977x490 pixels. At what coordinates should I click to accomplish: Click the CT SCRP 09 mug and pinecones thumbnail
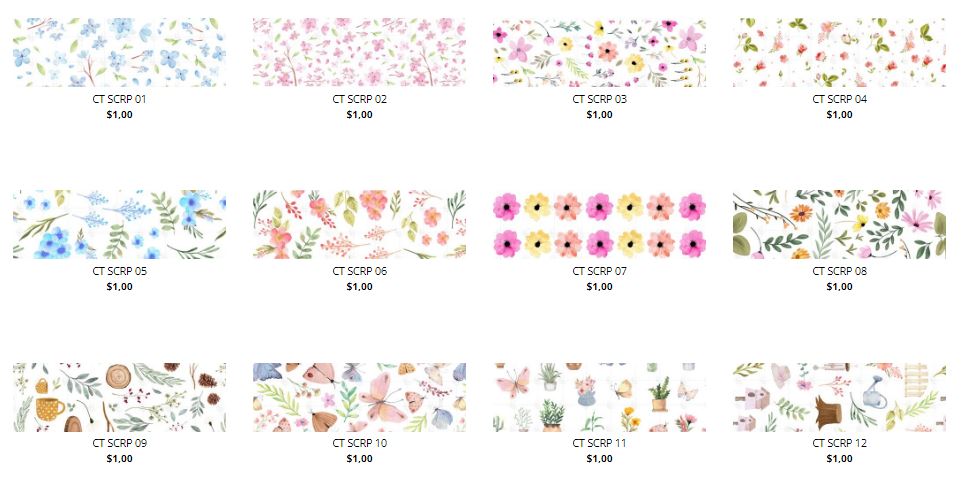pyautogui.click(x=120, y=397)
